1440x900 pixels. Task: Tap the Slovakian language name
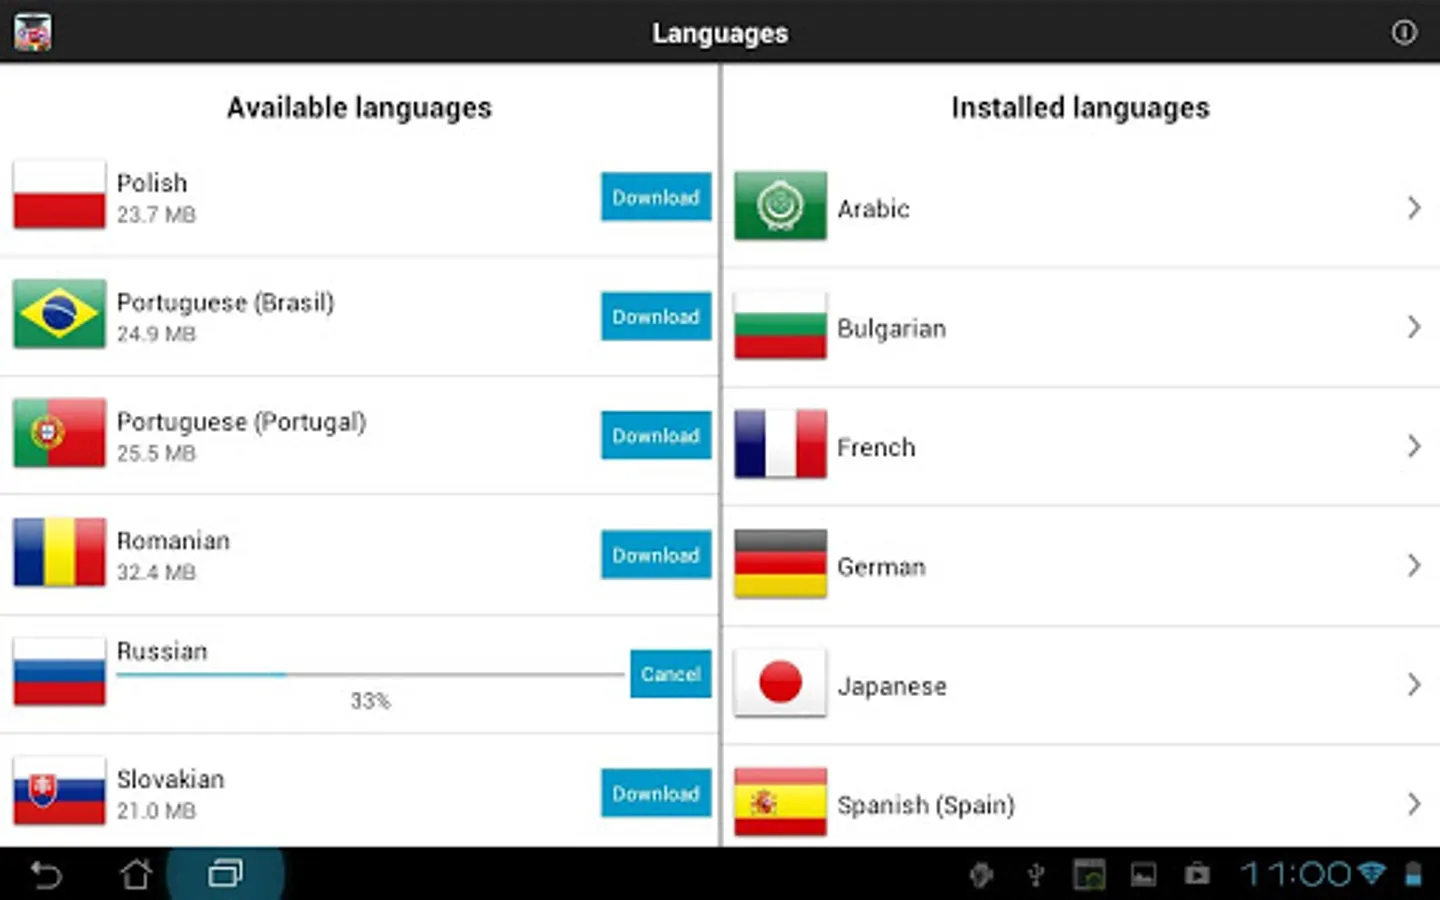[x=170, y=779]
